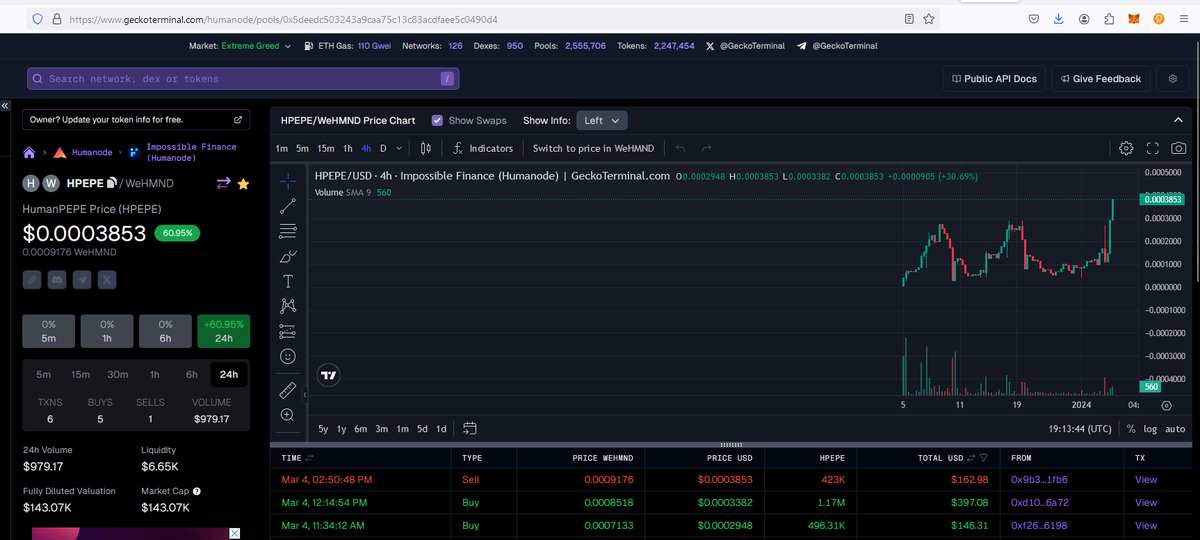Screen dimensions: 1200x540
Task: Activate the chart zoom-in tool
Action: point(288,414)
